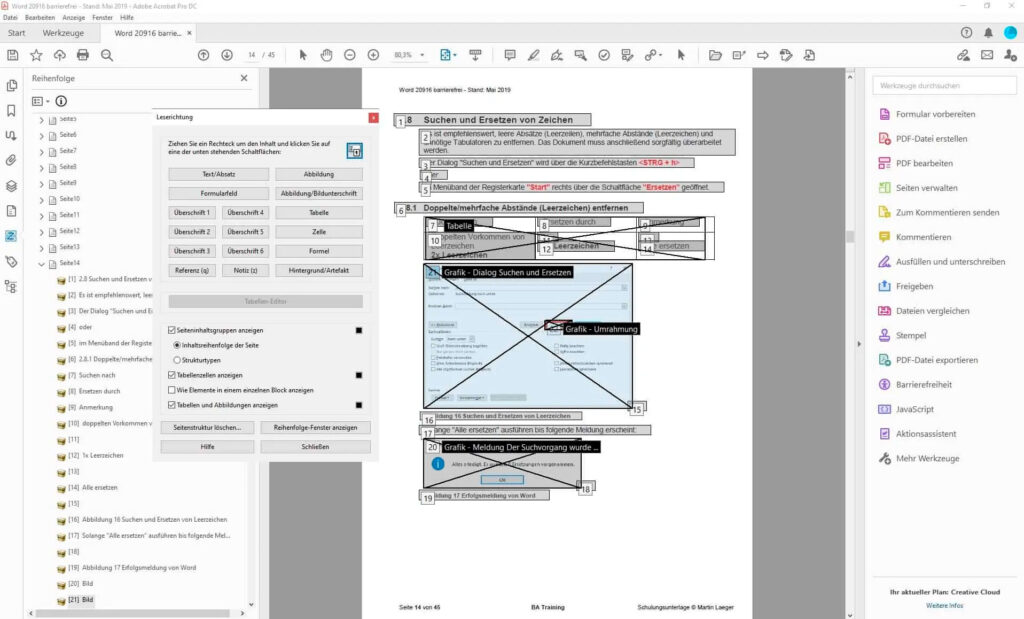Screen dimensions: 1024x619
Task: Open Tabellenzellen color swatch
Action: [359, 375]
